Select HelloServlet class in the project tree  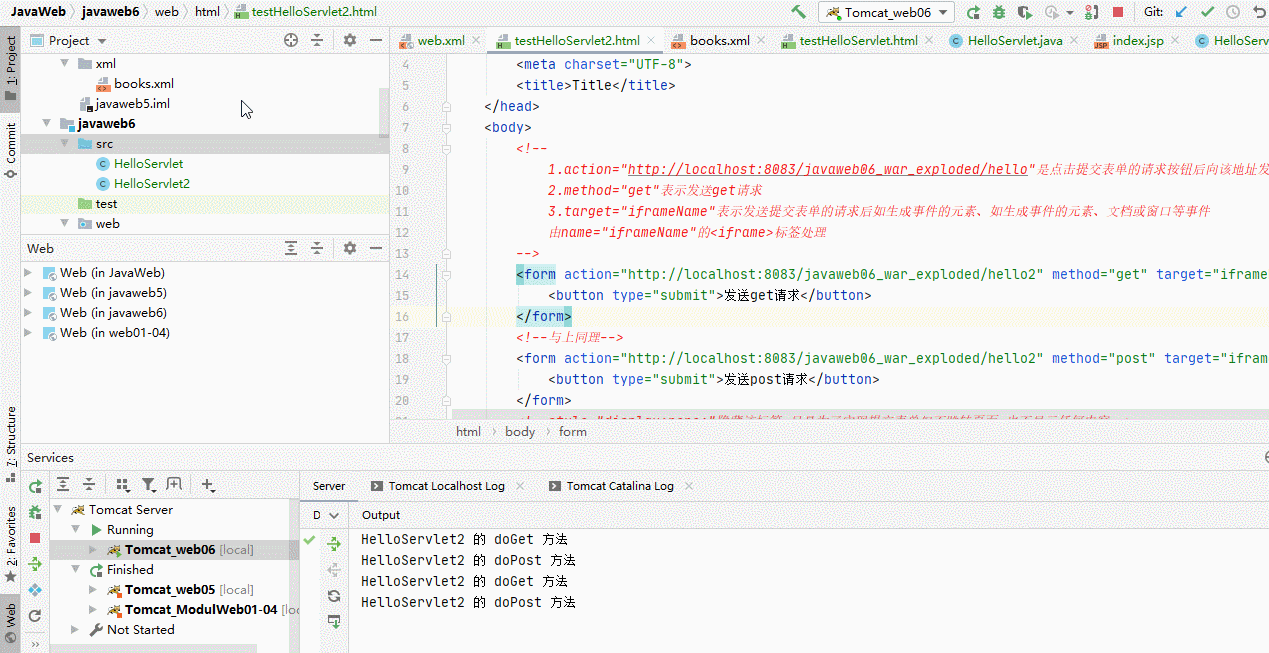pos(139,164)
